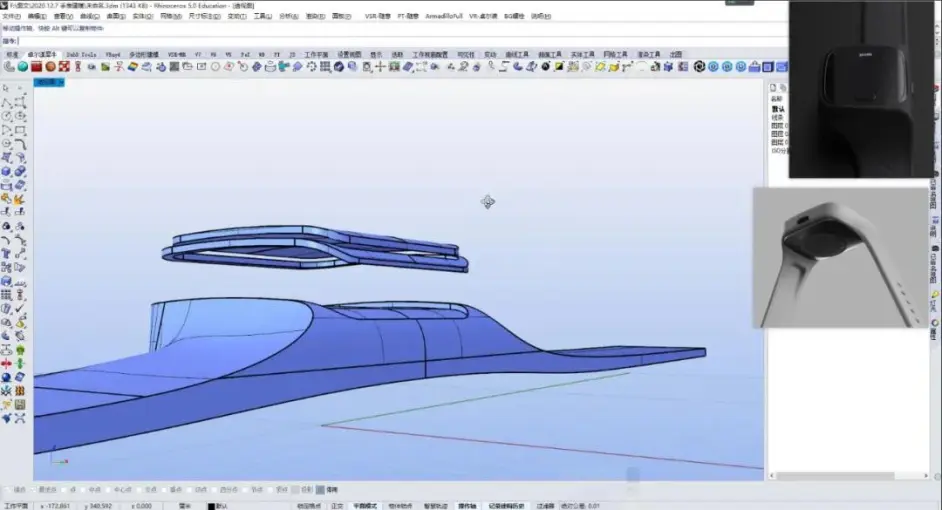Open the 毫米 units pane in status bar
This screenshot has width=942, height=510.
click(184, 506)
